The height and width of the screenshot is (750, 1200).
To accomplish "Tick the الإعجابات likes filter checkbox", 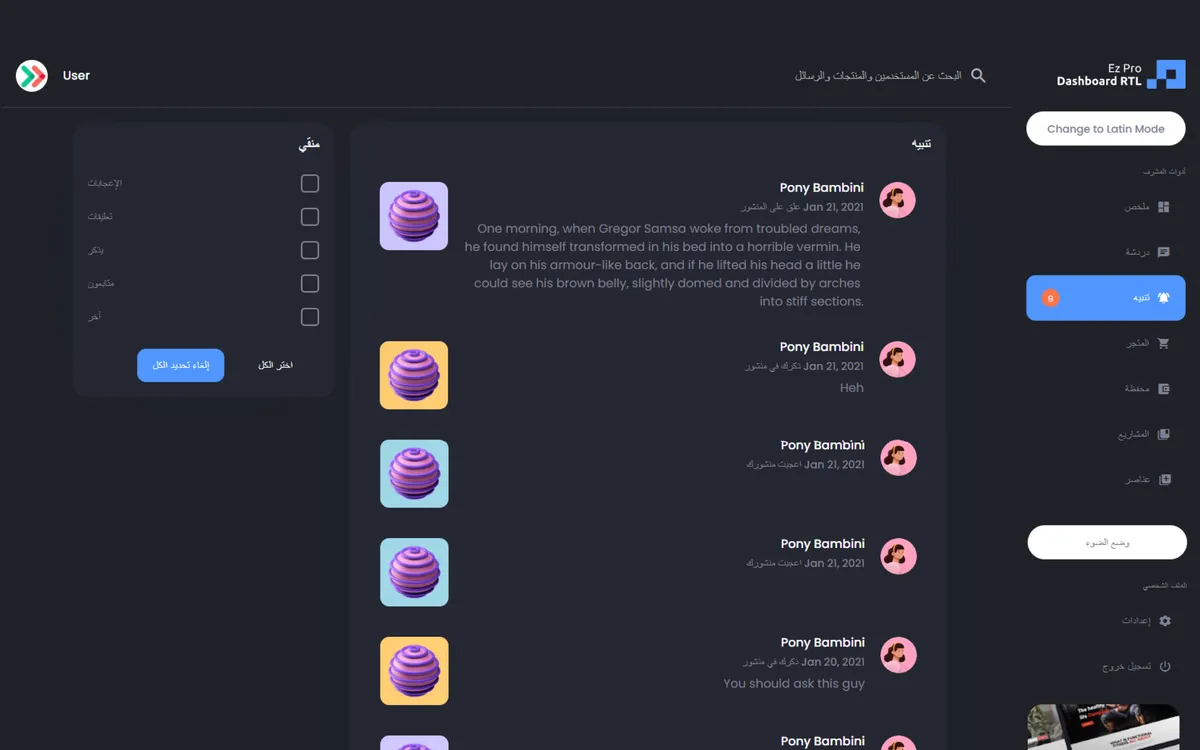I will click(310, 184).
